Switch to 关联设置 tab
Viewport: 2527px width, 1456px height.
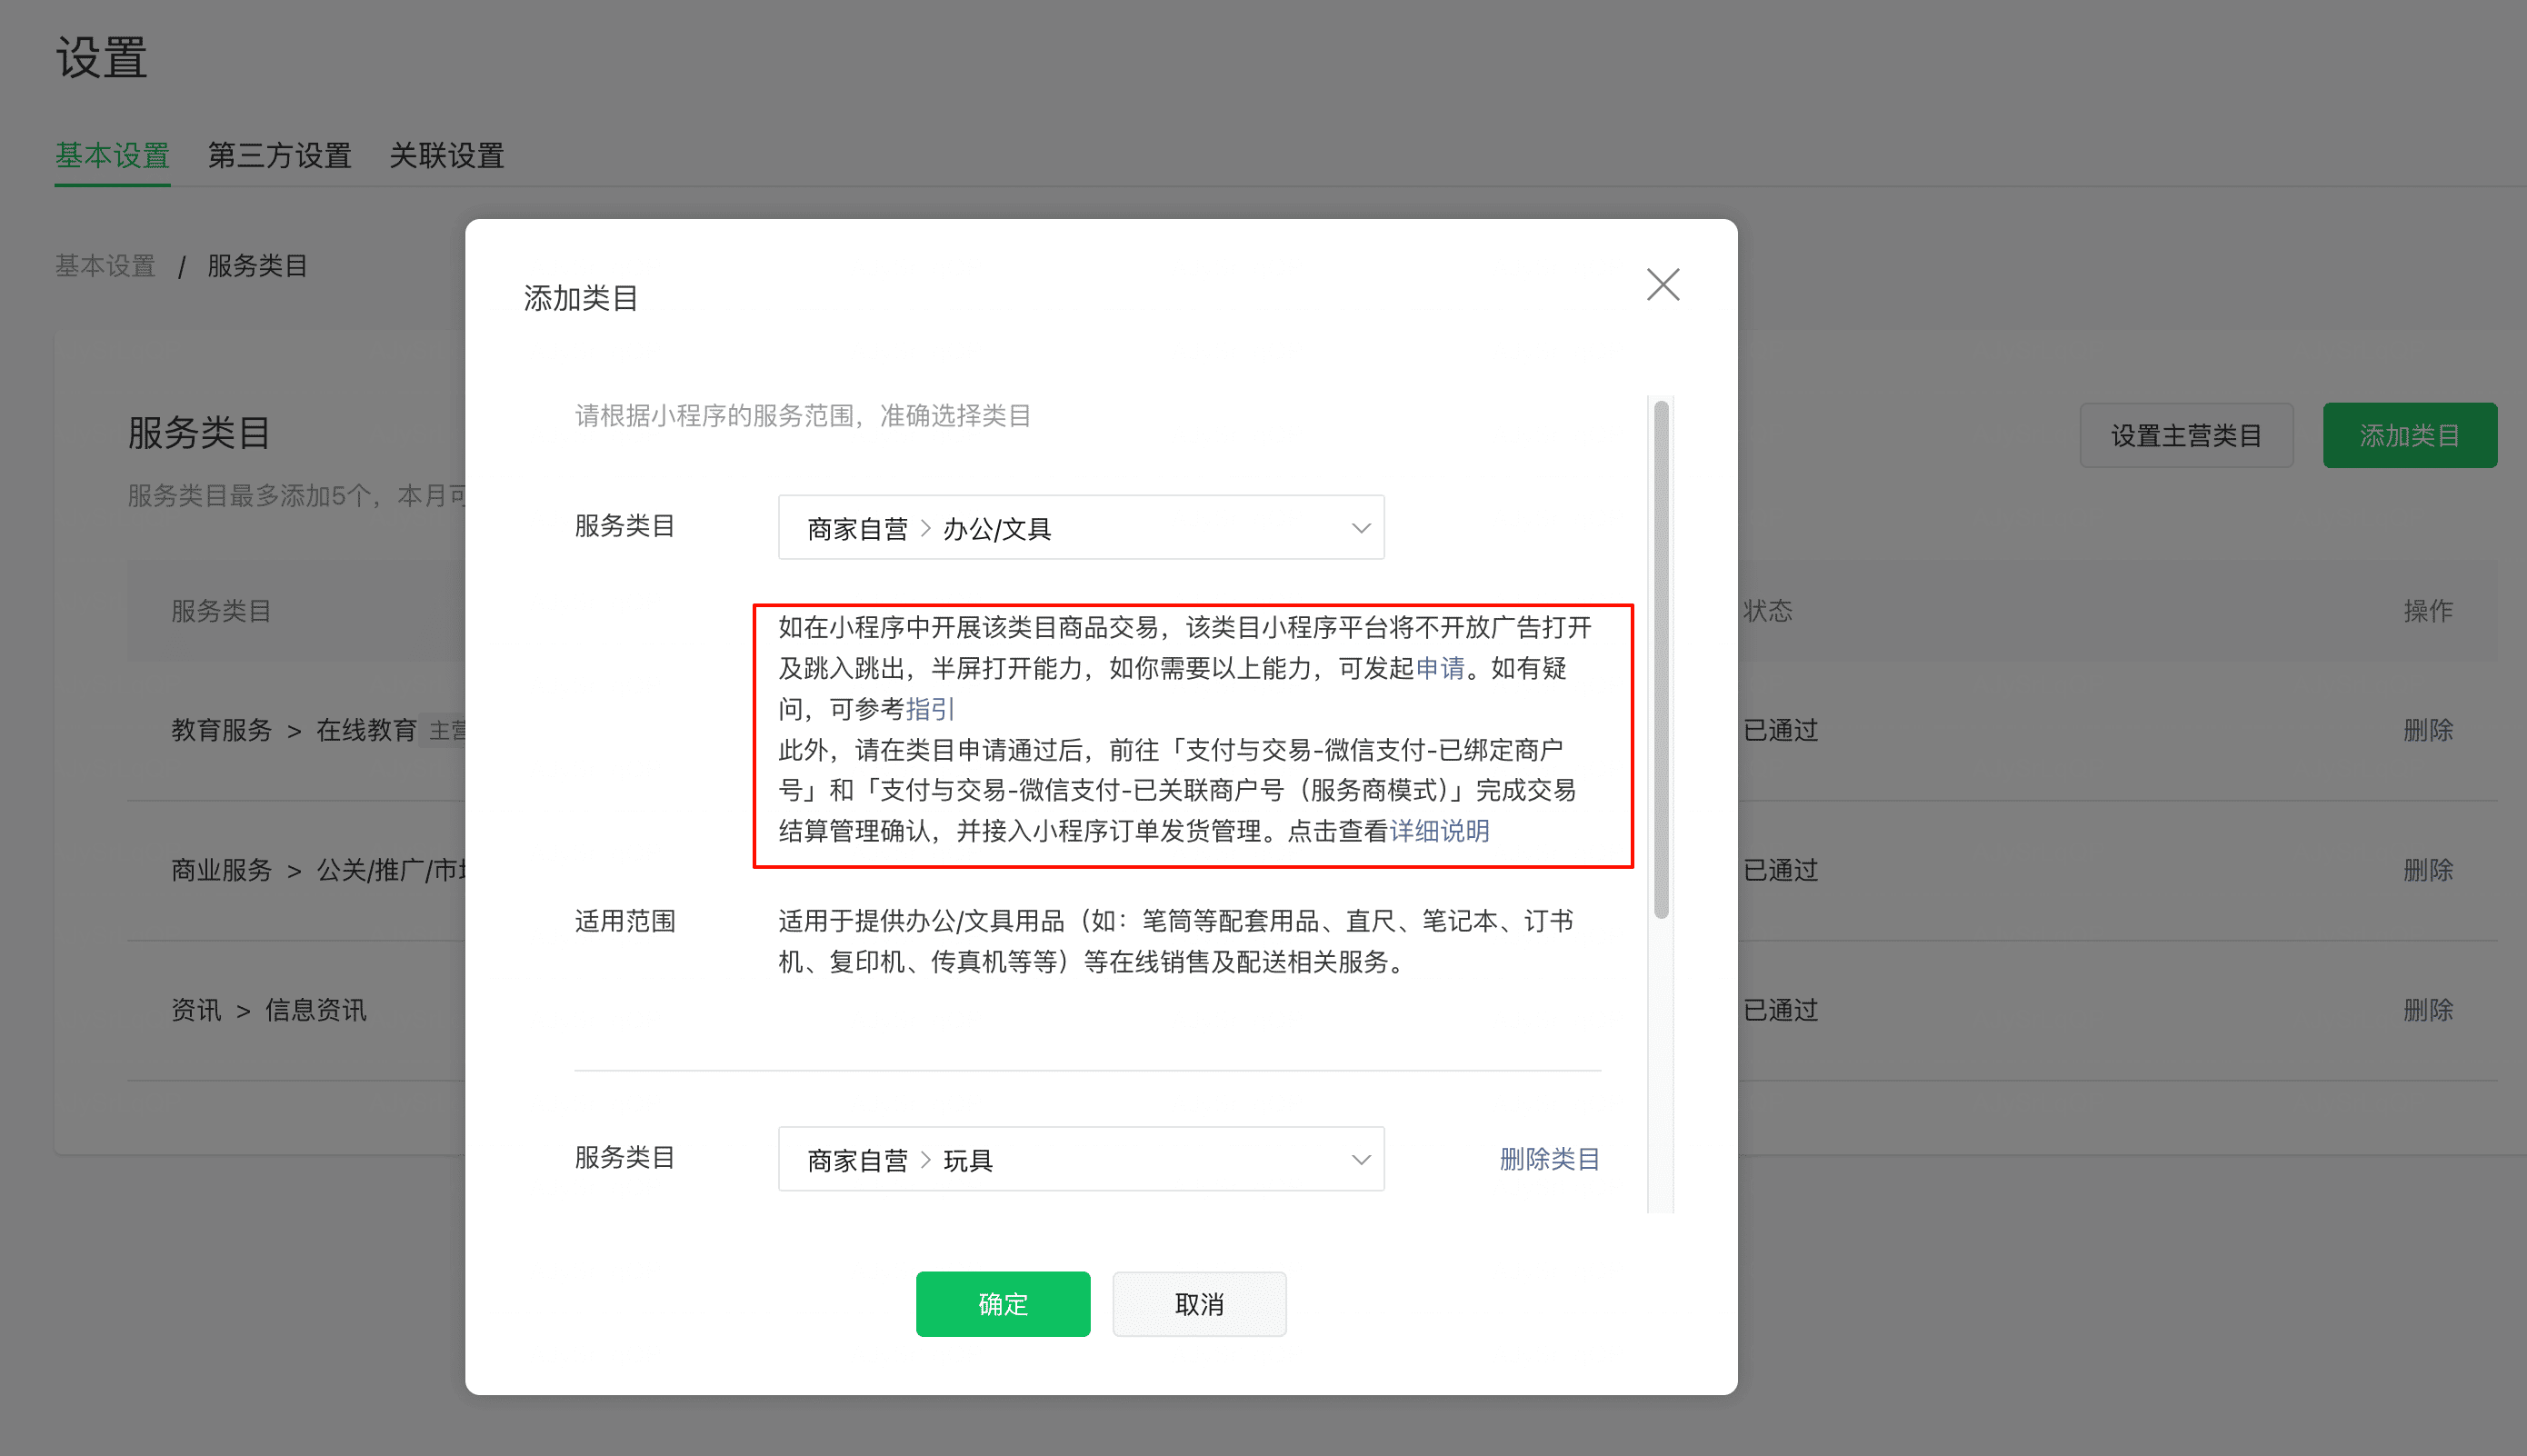[446, 156]
